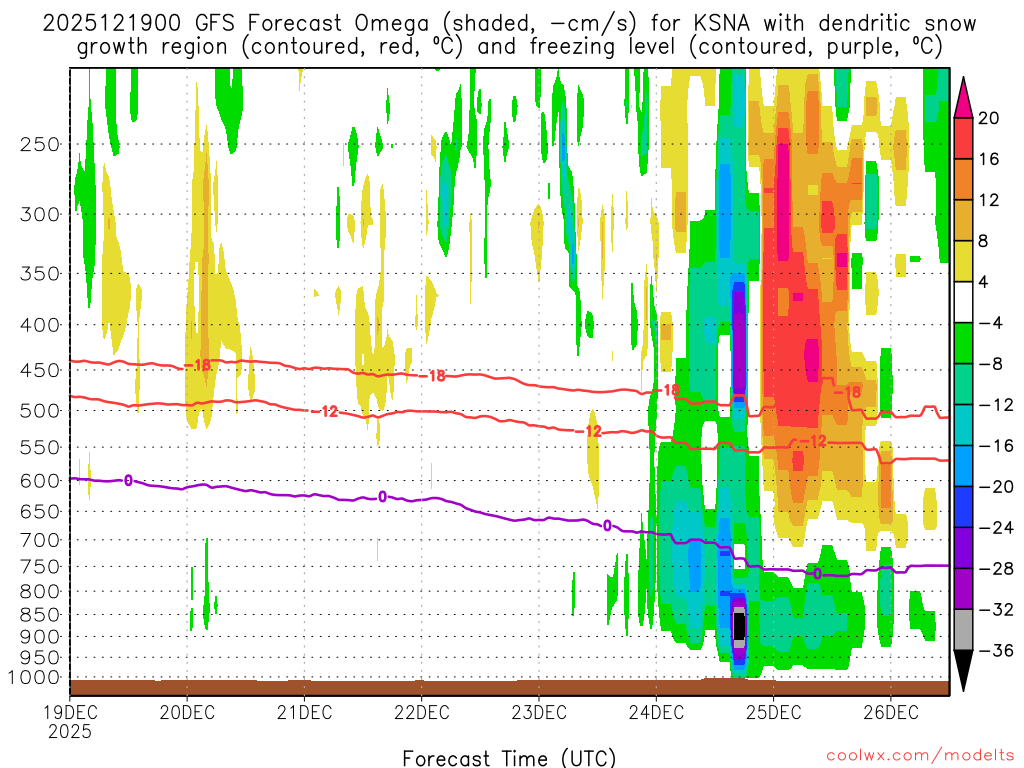This screenshot has height=768, width=1024.
Task: Pick the 600 pressure axis label
Action: click(40, 481)
